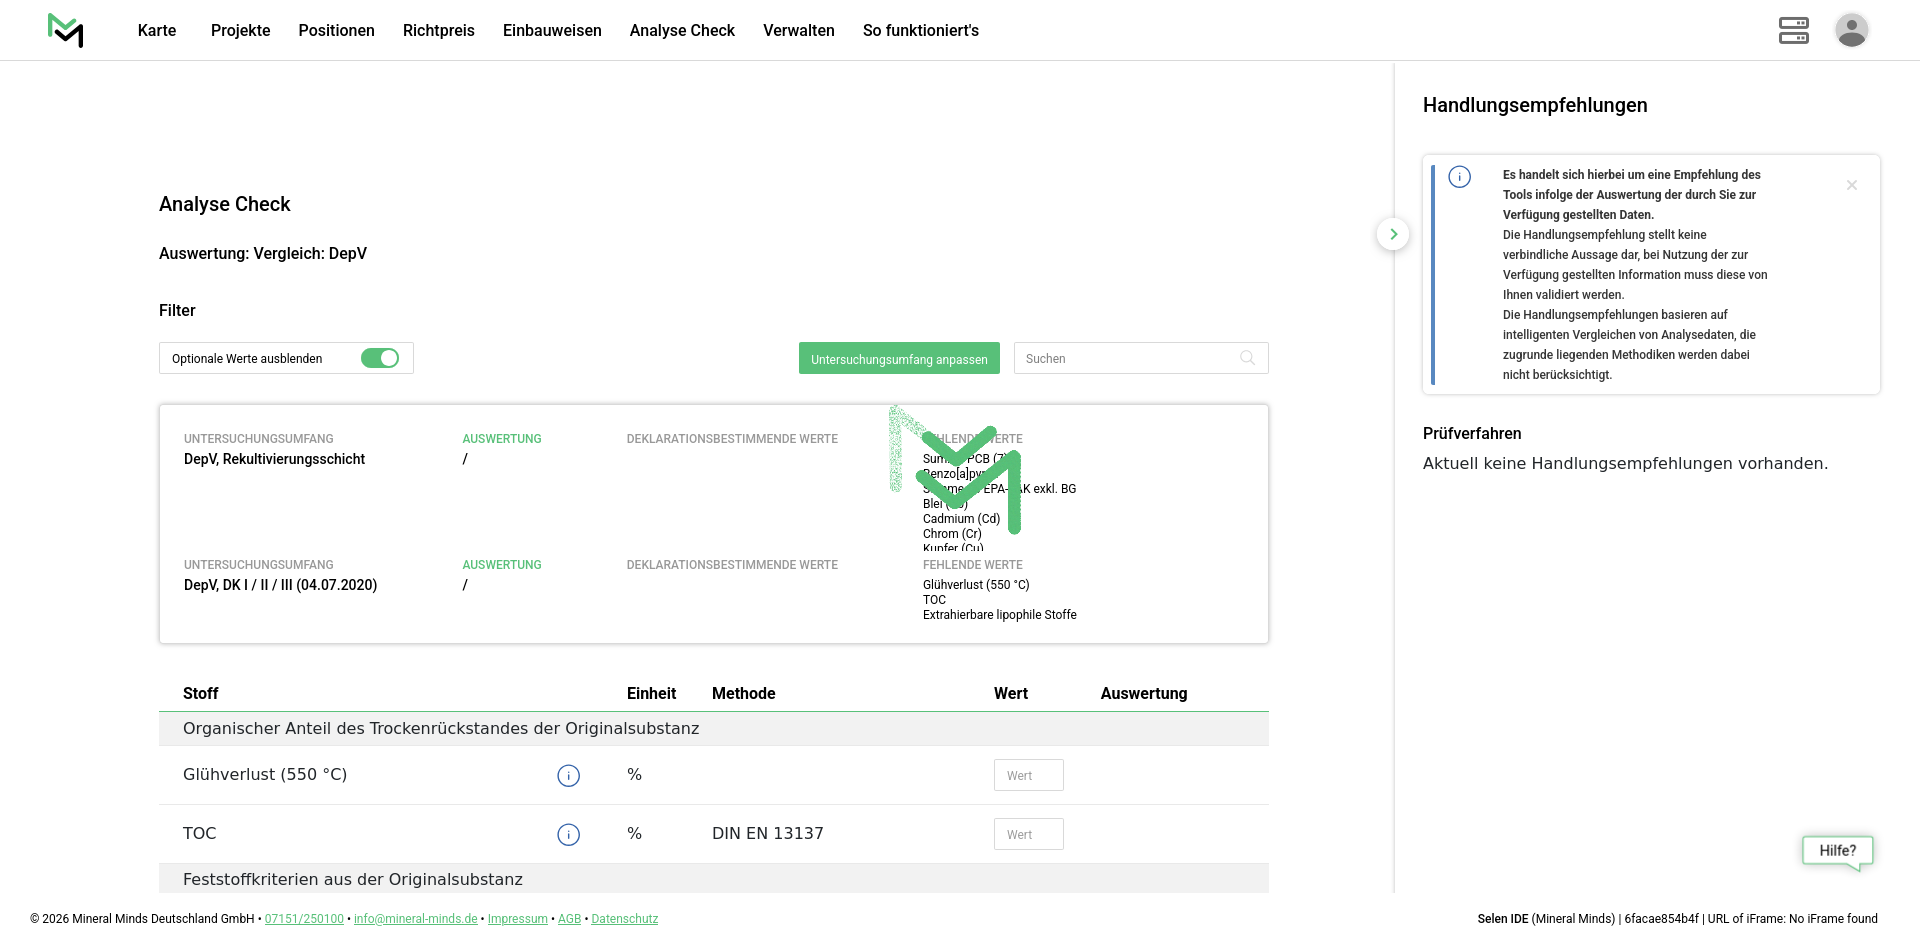Dismiss the recommendation notice with X

click(x=1851, y=185)
